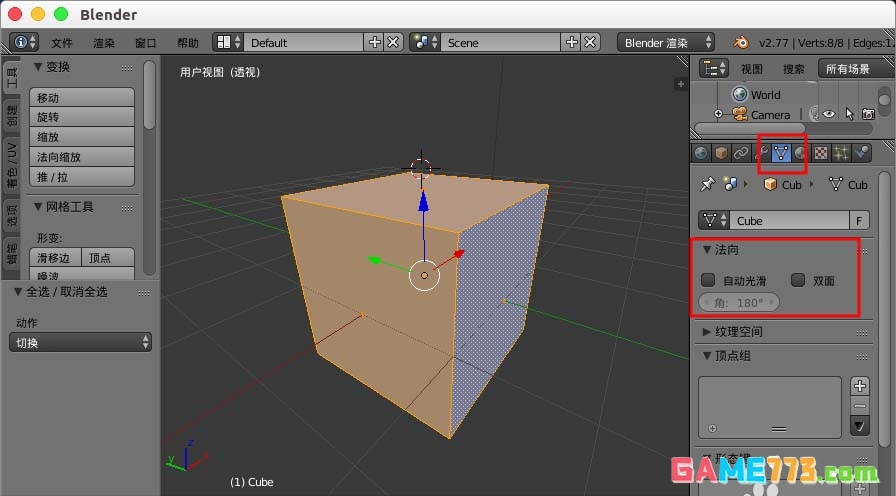Open the 帮助 menu
Viewport: 896px width, 496px height.
(187, 43)
